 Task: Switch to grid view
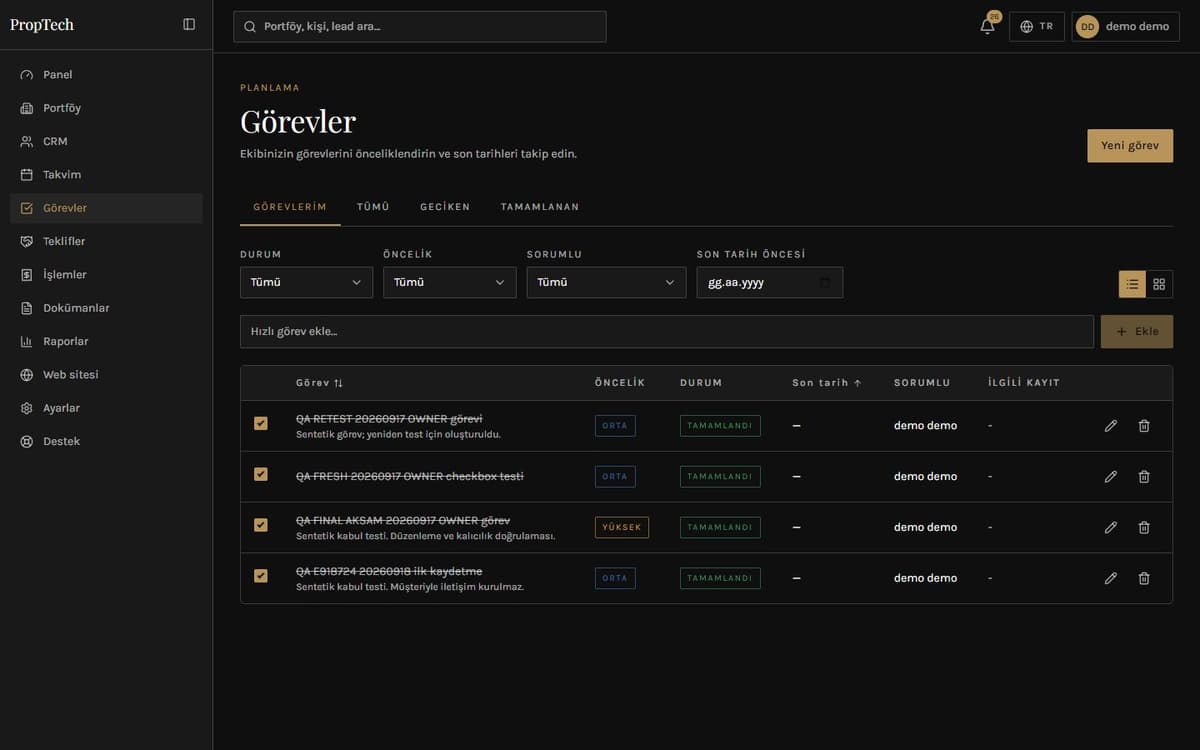click(1159, 284)
